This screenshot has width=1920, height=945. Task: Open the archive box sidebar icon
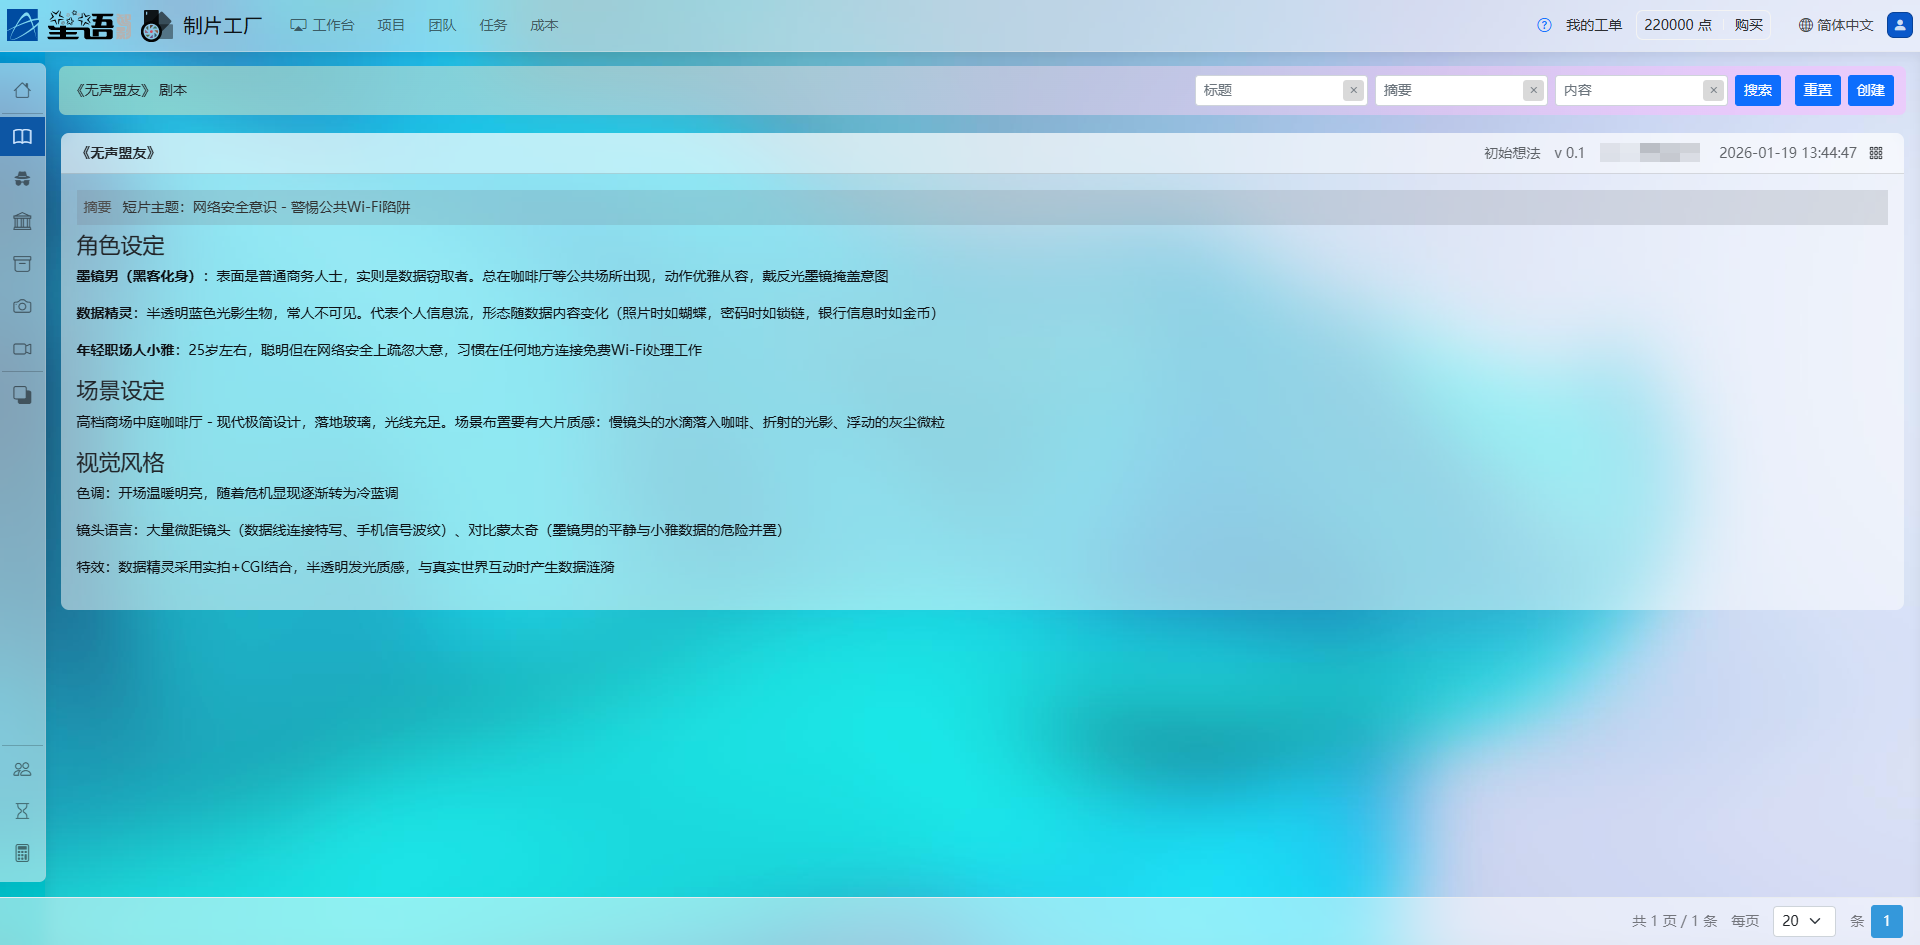tap(22, 264)
